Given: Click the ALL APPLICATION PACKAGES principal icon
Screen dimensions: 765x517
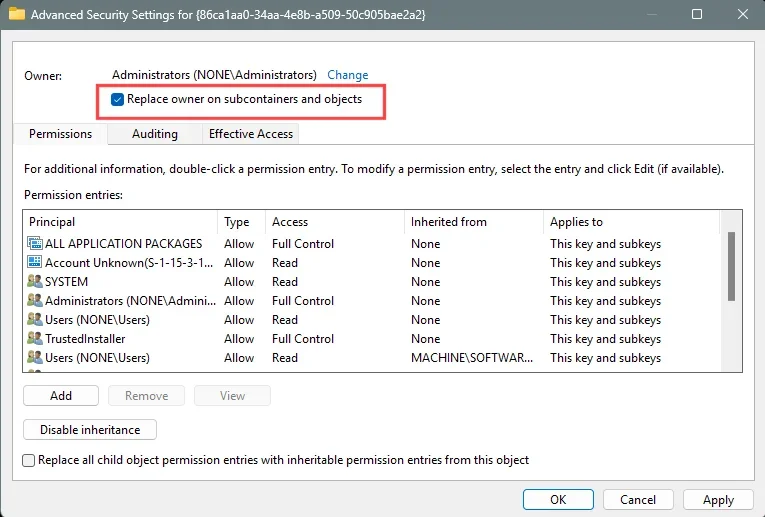Looking at the screenshot, I should click(35, 243).
